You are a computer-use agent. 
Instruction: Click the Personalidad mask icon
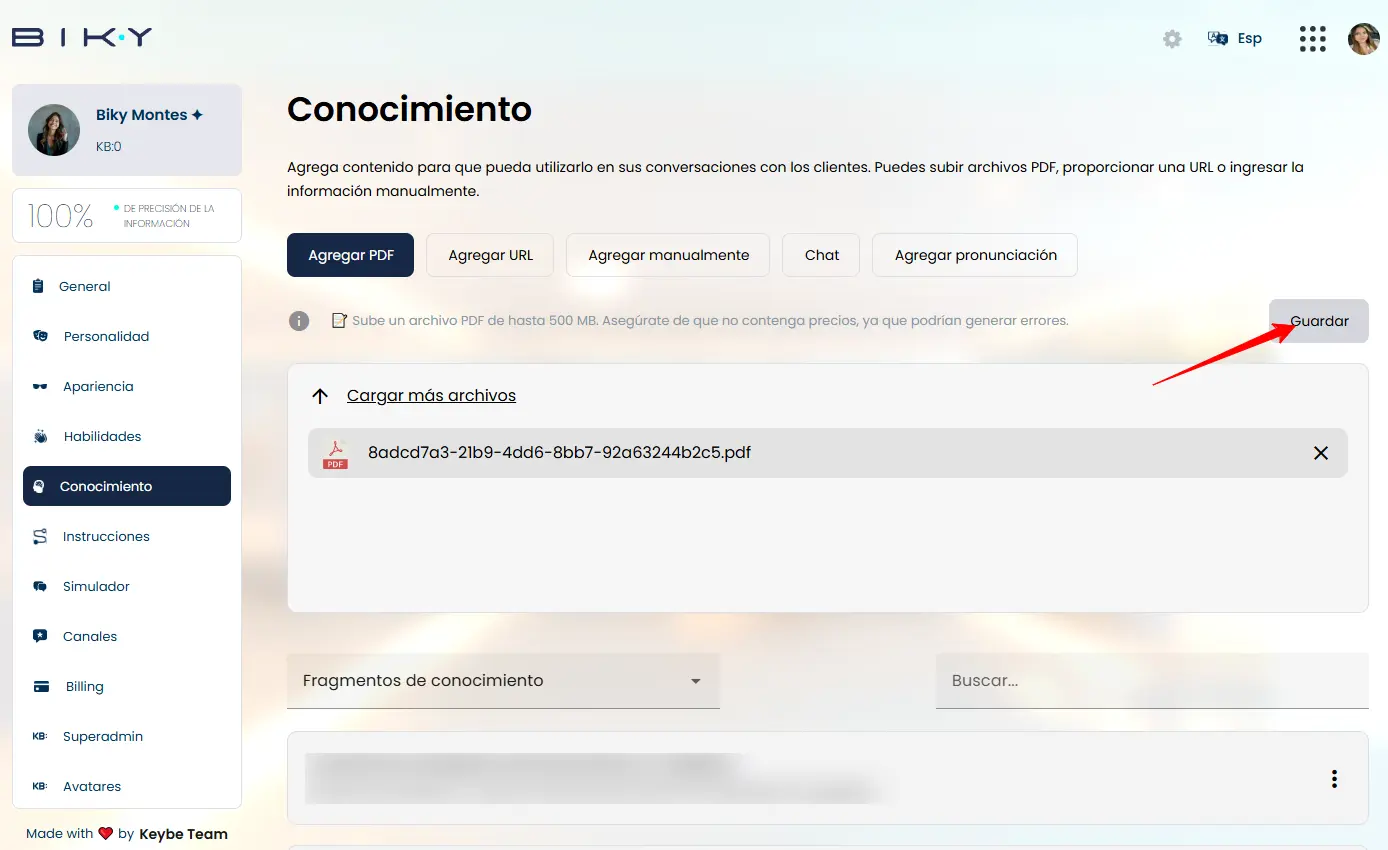point(40,336)
